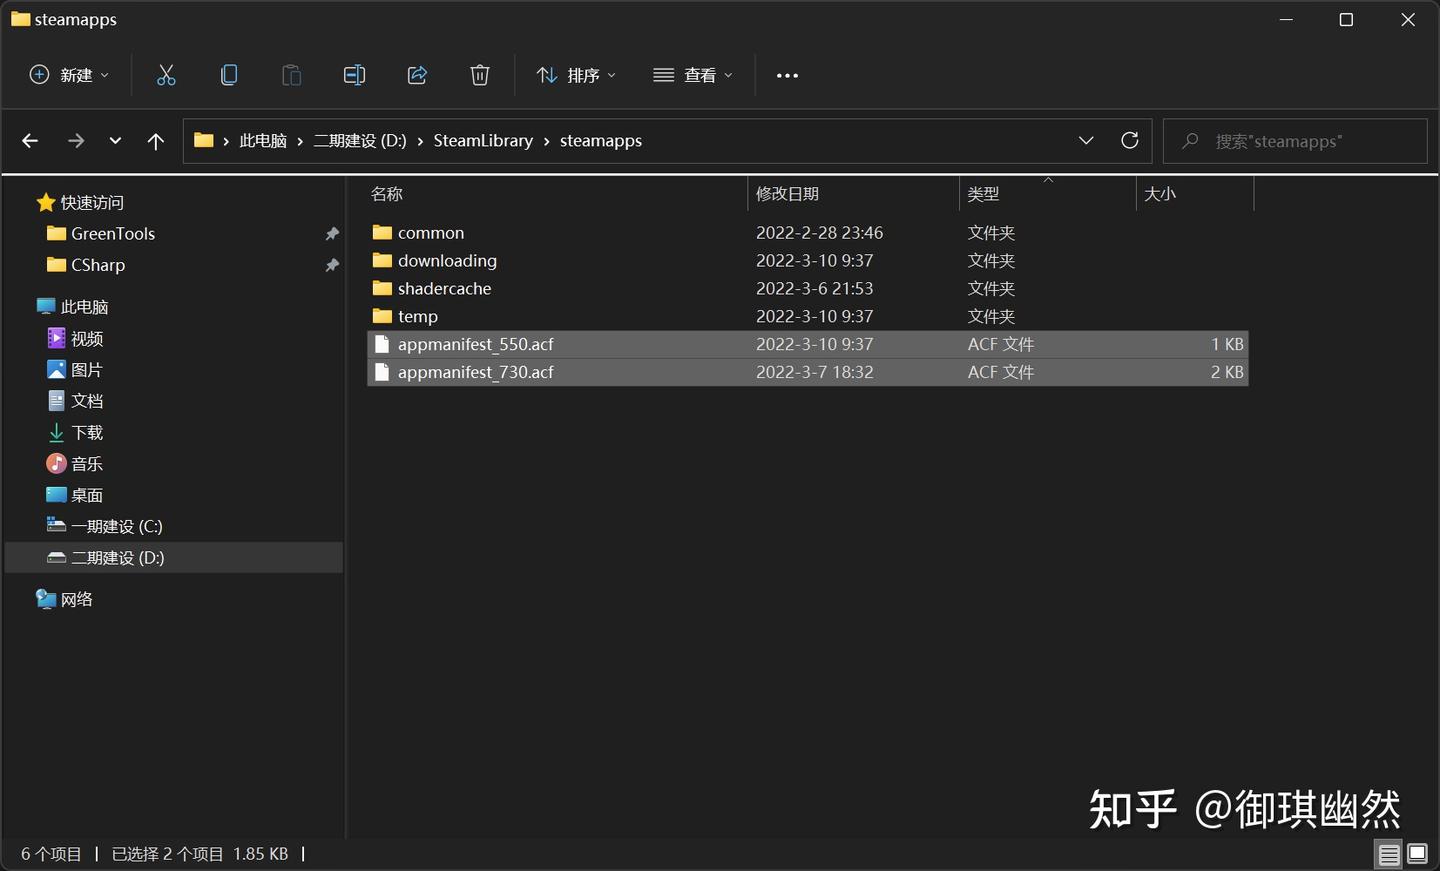The image size is (1440, 871).
Task: Cut the selected appmanifest files
Action: (166, 75)
